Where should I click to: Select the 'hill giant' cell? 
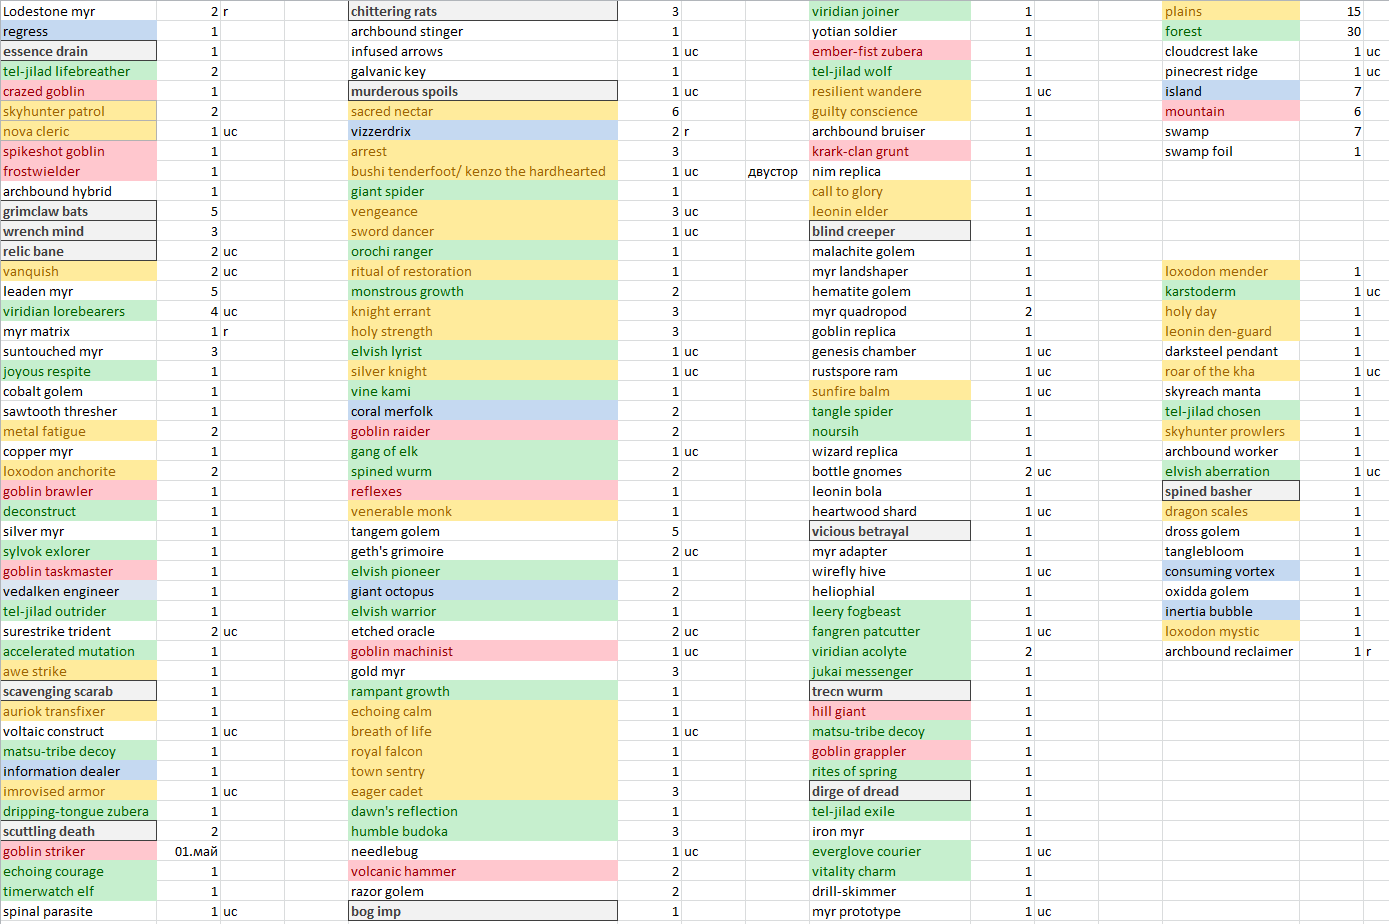coord(890,711)
